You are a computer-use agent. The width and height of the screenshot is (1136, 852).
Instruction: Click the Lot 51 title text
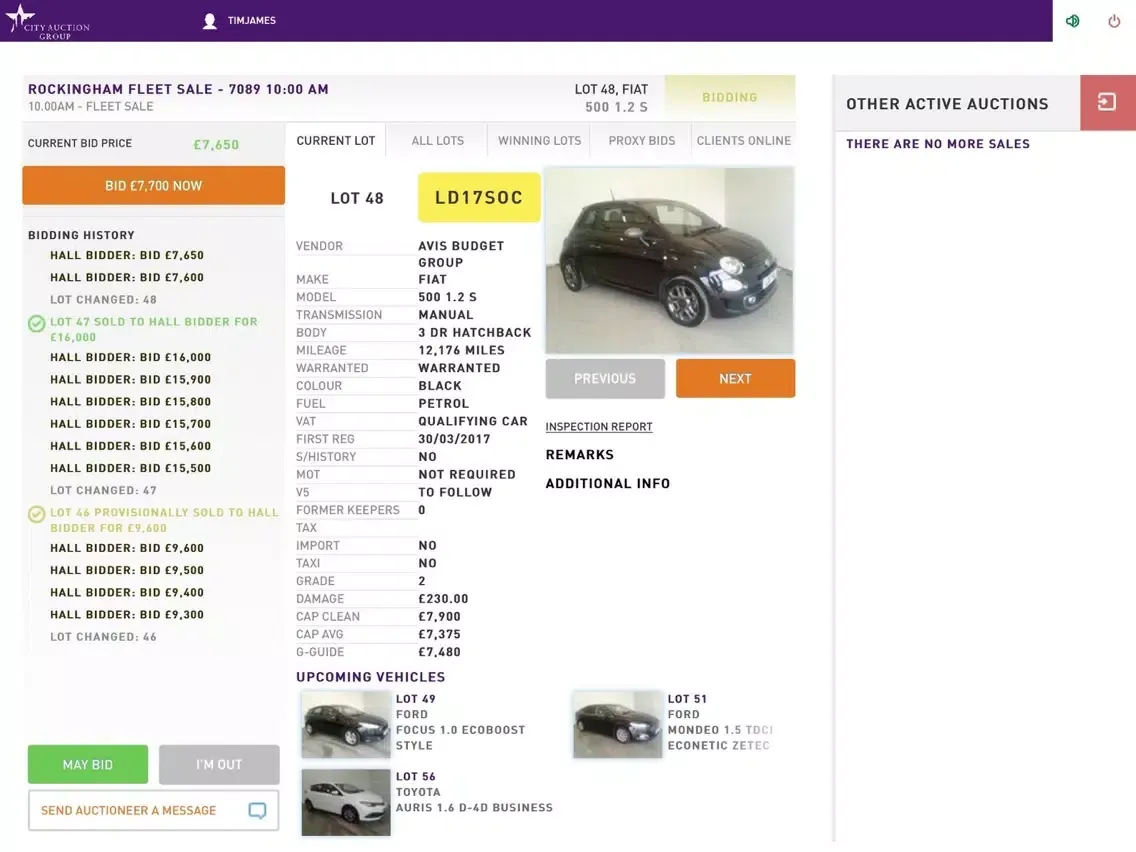687,699
